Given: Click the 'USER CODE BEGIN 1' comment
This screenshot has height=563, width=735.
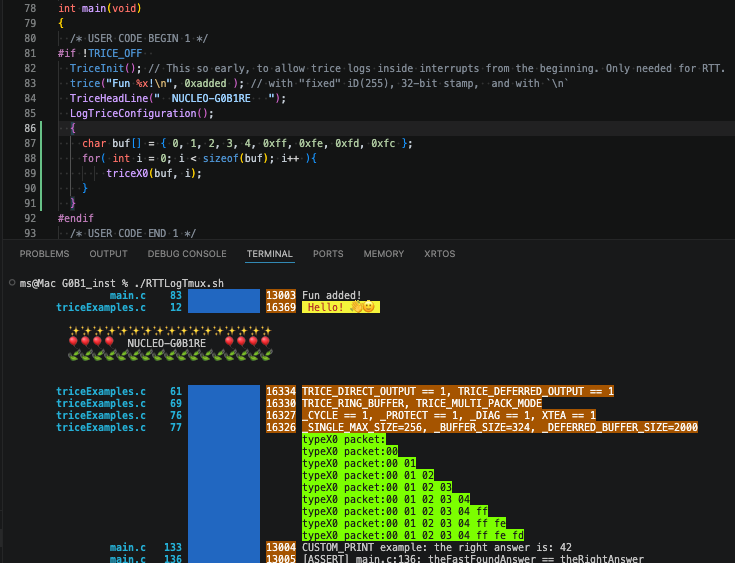Looking at the screenshot, I should [x=139, y=38].
